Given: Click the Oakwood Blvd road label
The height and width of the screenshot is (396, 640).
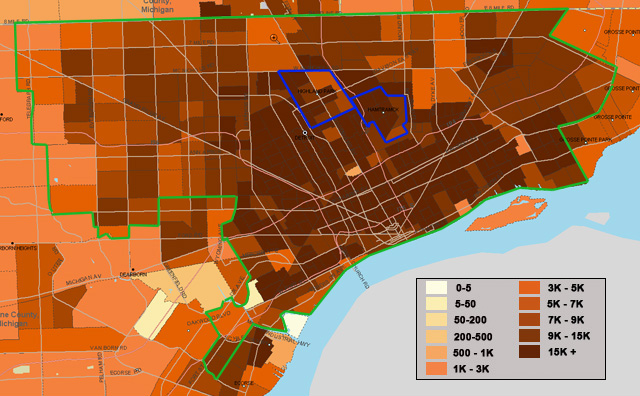Looking at the screenshot, I should click(209, 319).
